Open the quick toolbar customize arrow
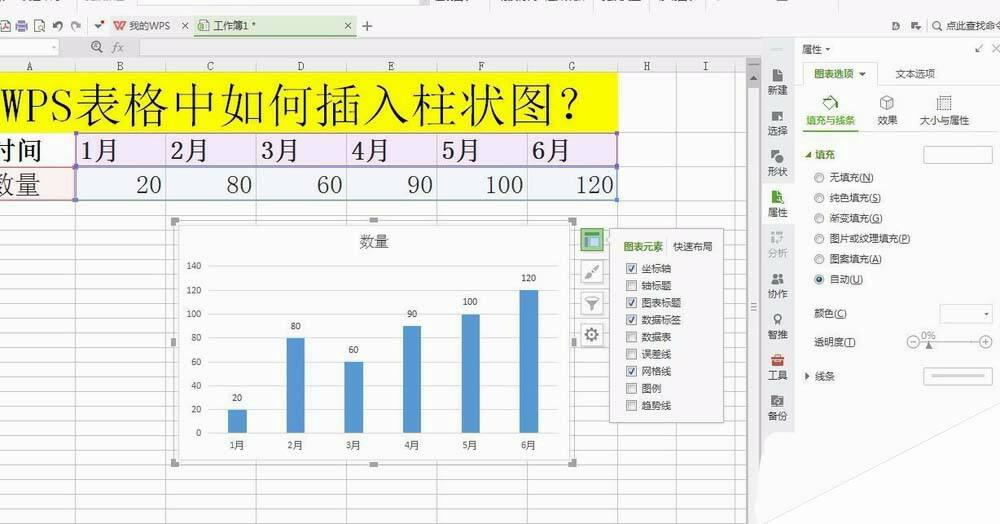The width and height of the screenshot is (1000, 524). pos(98,26)
